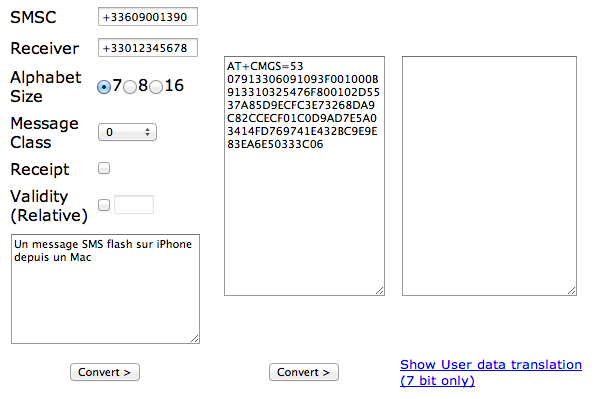Image resolution: width=594 pixels, height=399 pixels.
Task: Place cursor on the AT+CMGS=53 line
Action: coord(265,66)
